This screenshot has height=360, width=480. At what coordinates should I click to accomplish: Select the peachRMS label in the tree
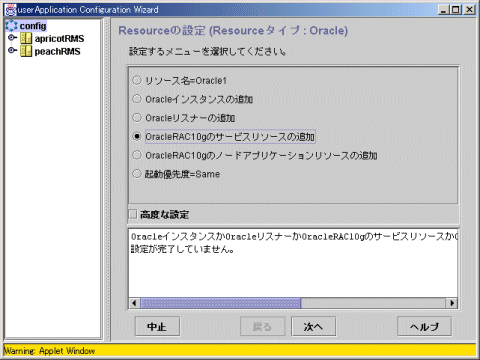57,51
